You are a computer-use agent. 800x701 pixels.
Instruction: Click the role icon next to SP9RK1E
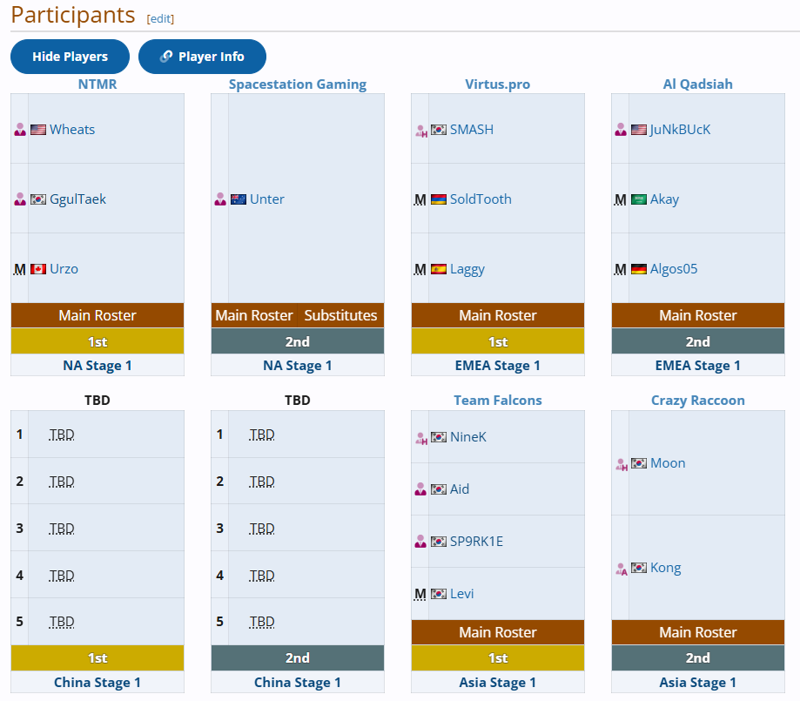tap(420, 541)
